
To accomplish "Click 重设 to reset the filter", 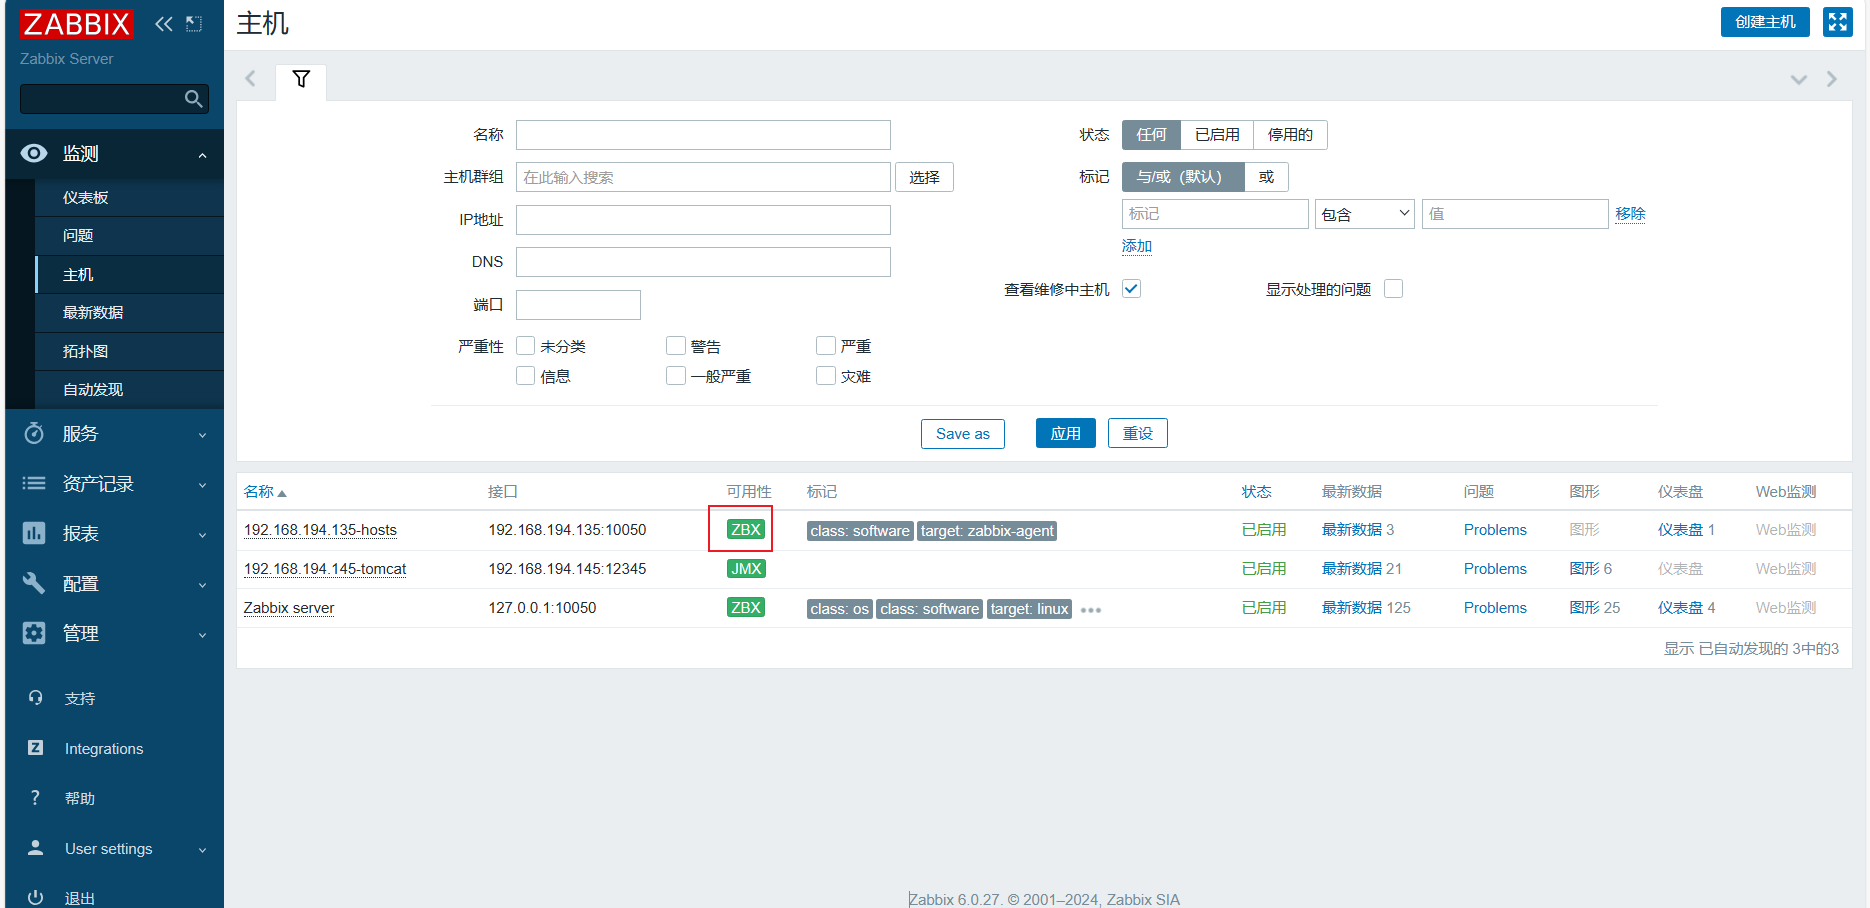I will tap(1138, 433).
